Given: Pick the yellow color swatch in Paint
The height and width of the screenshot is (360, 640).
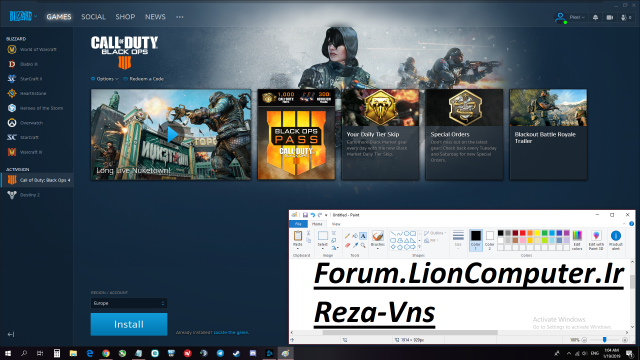Looking at the screenshot, I should [537, 233].
